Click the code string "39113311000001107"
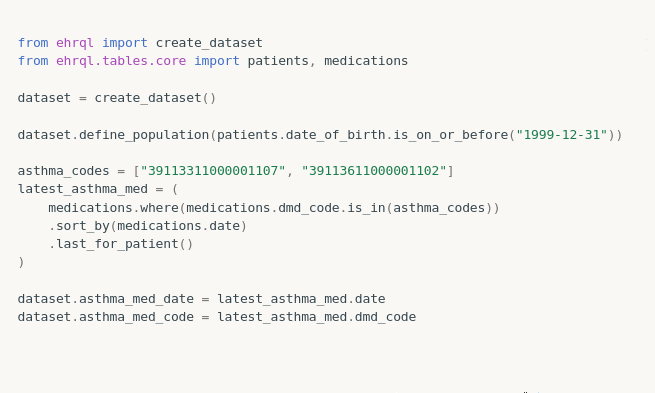655x393 pixels. (x=213, y=171)
